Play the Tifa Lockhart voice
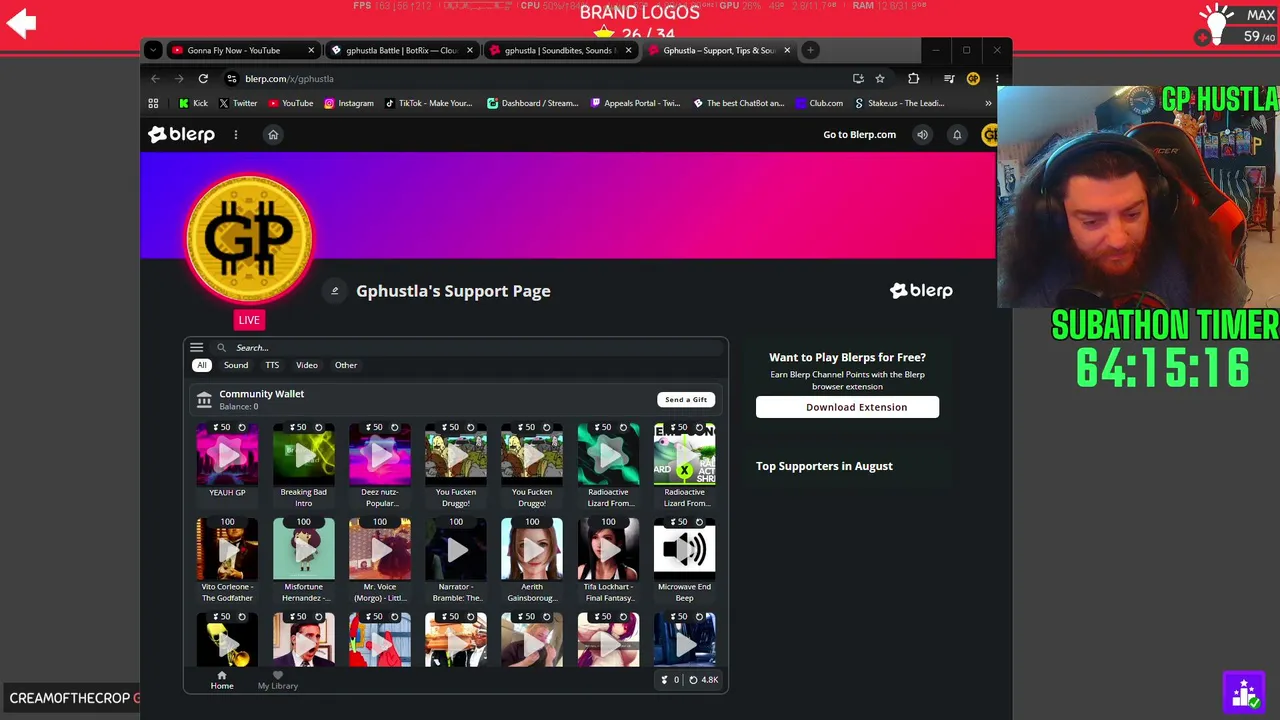1280x720 pixels. coord(608,550)
